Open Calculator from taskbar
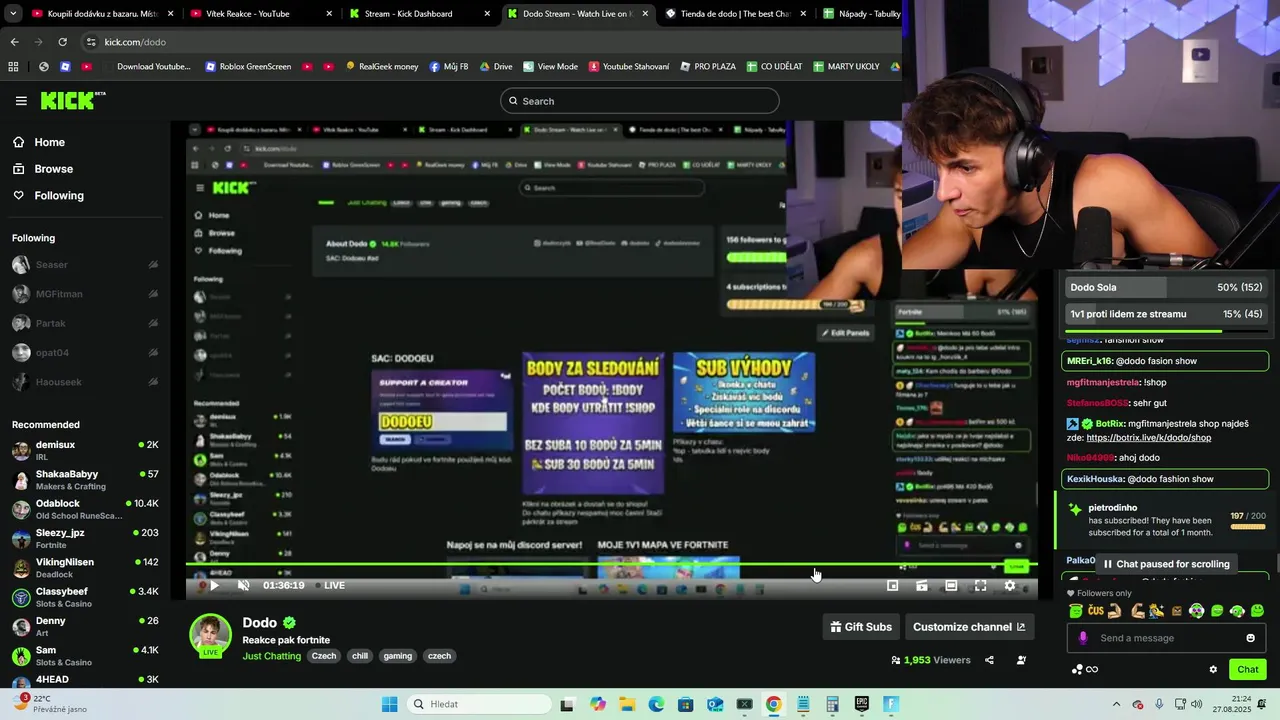The height and width of the screenshot is (720, 1280). coord(832,704)
